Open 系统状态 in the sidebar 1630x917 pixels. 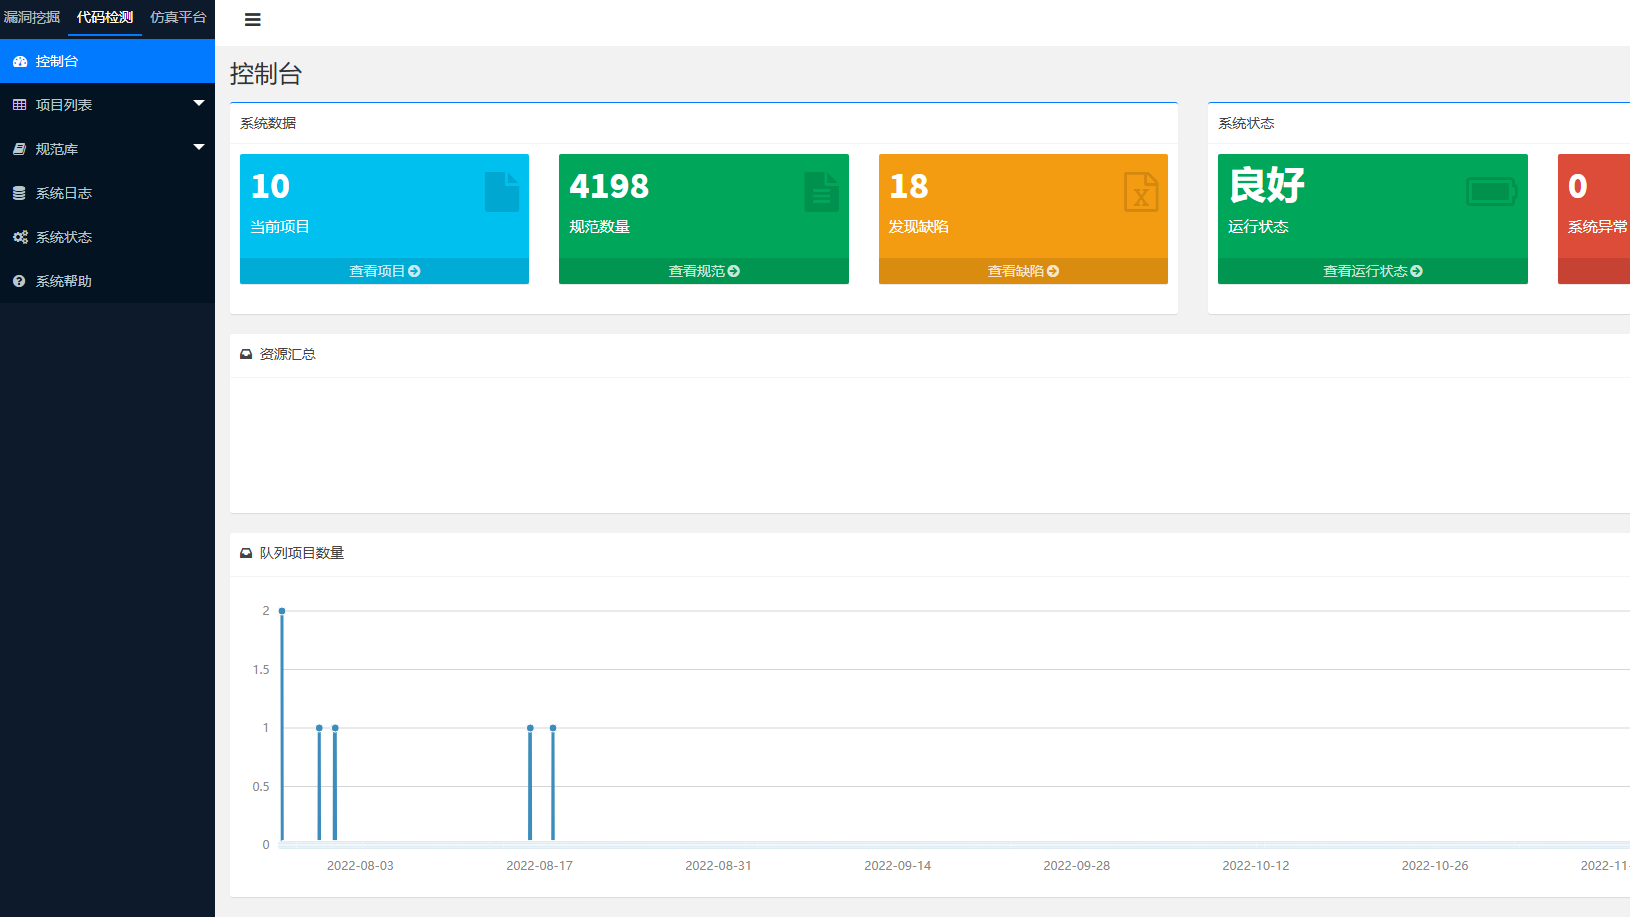[x=107, y=237]
